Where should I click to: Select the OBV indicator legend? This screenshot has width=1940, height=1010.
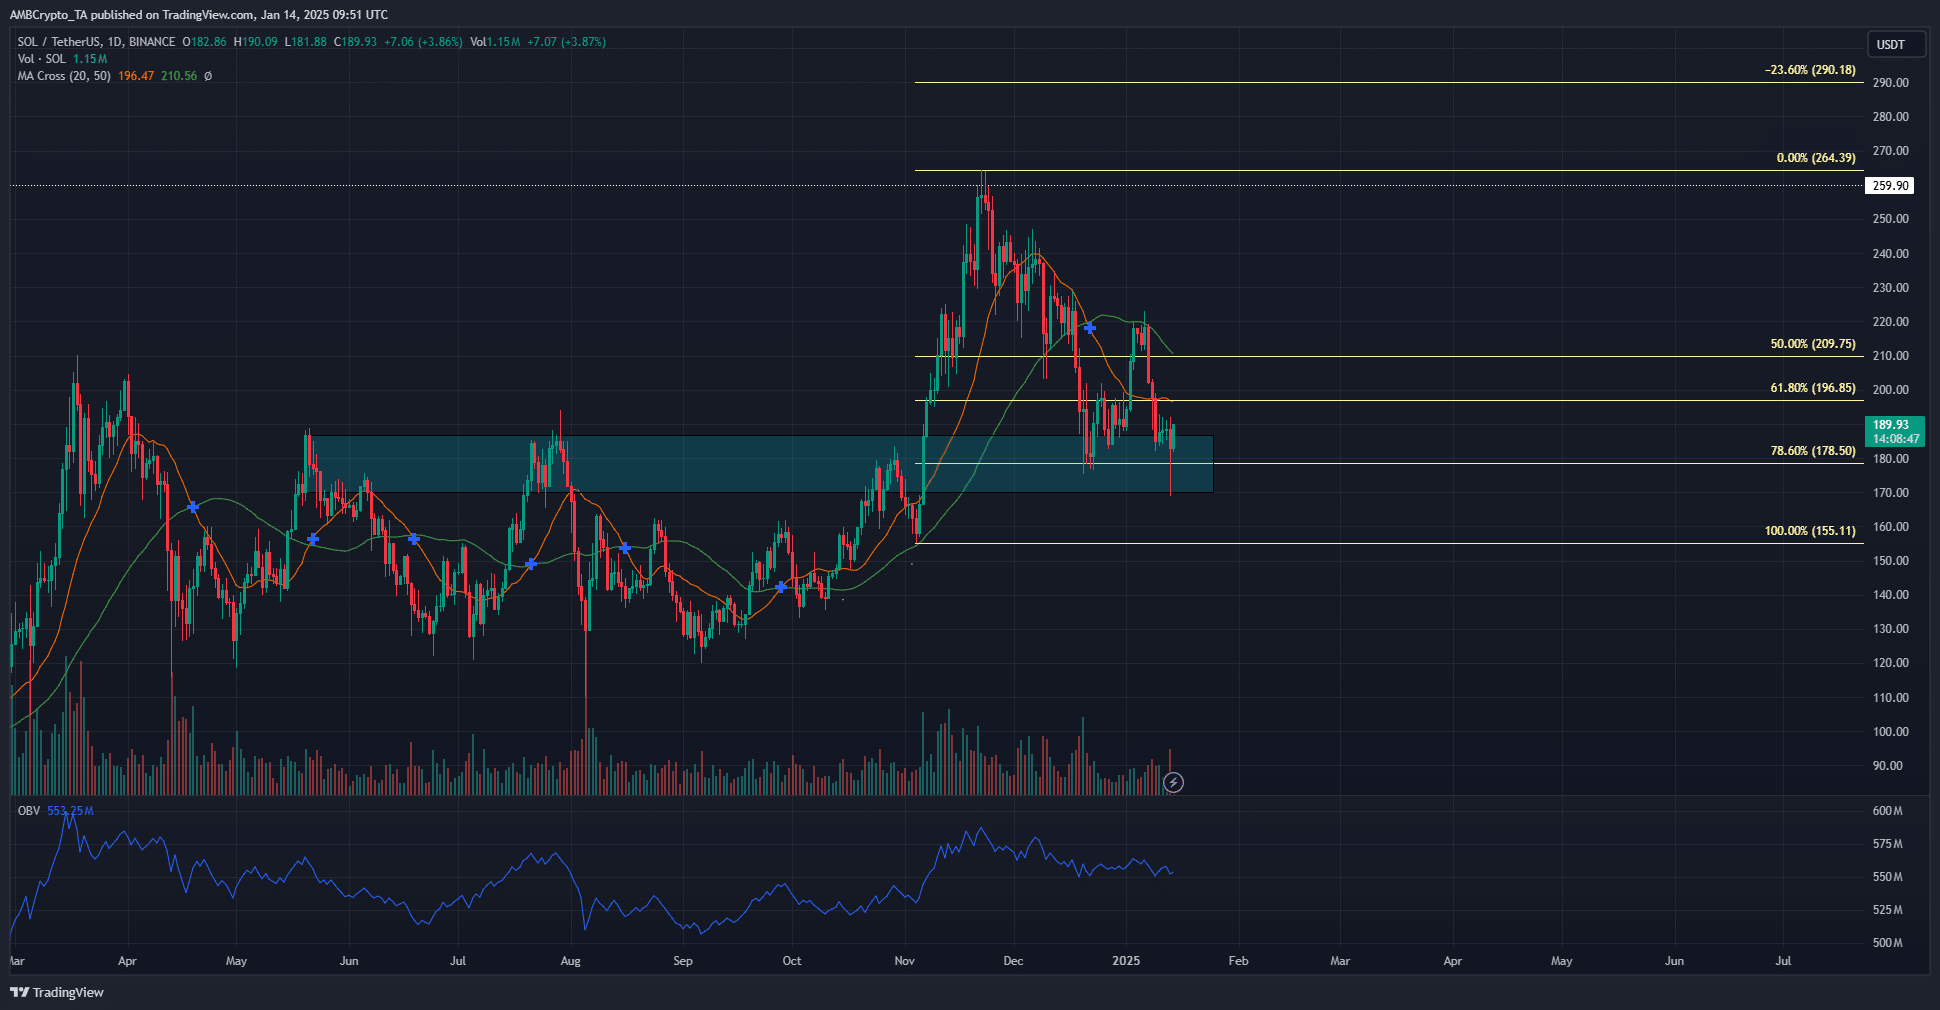pos(28,810)
